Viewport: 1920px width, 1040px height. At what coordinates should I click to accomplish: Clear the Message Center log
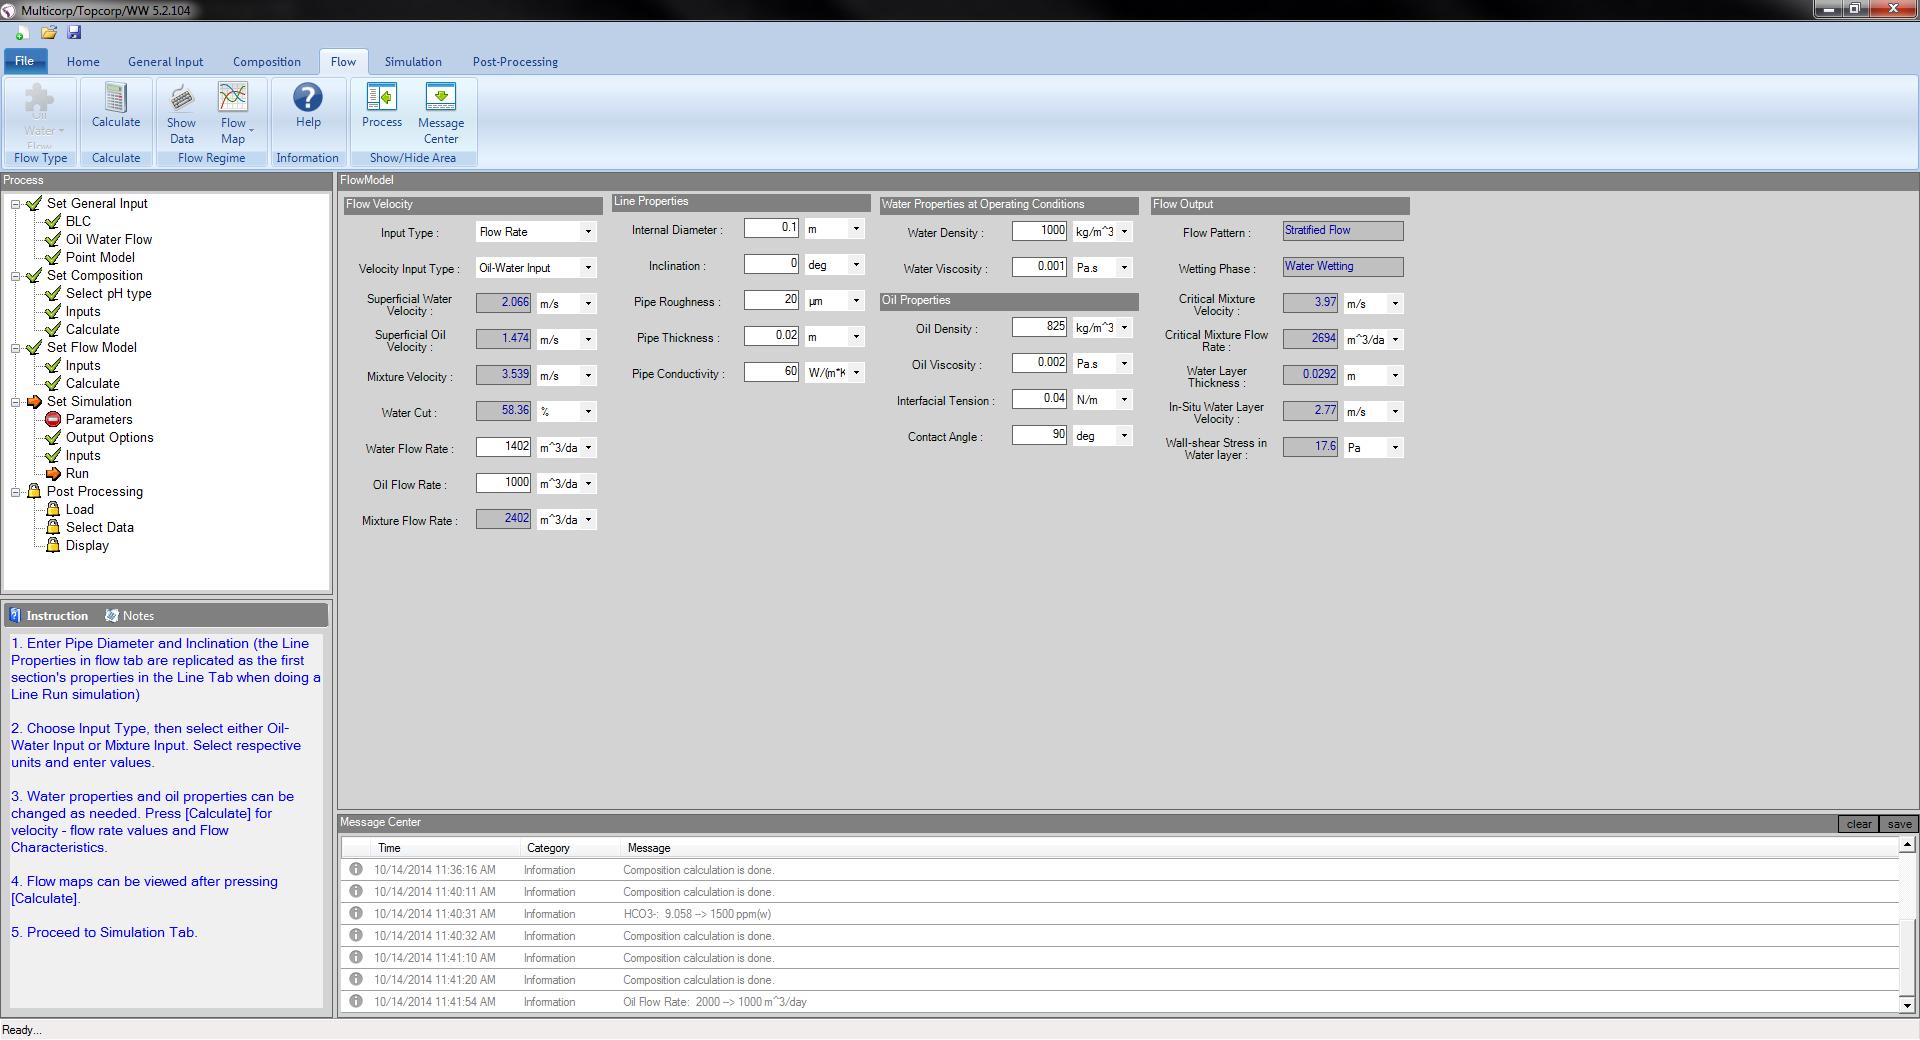(1859, 824)
